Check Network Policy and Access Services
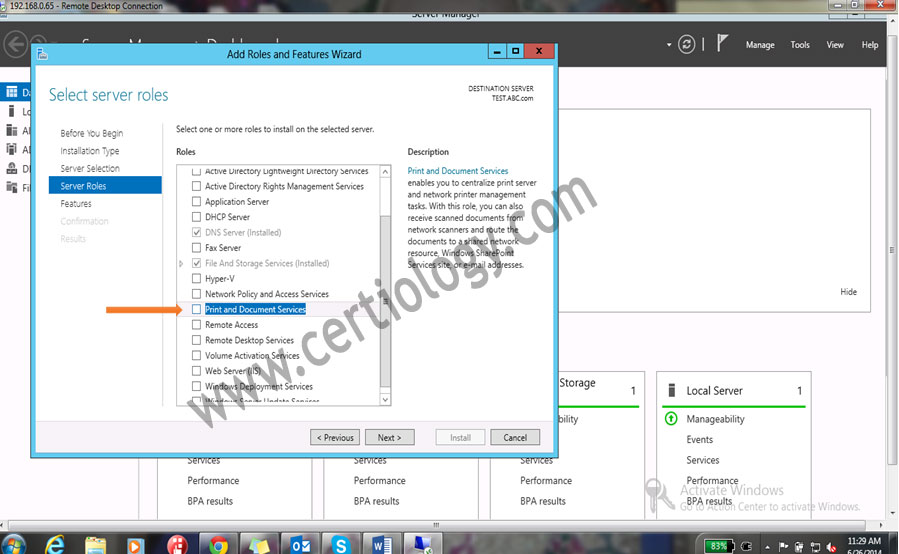899x554 pixels. (196, 294)
